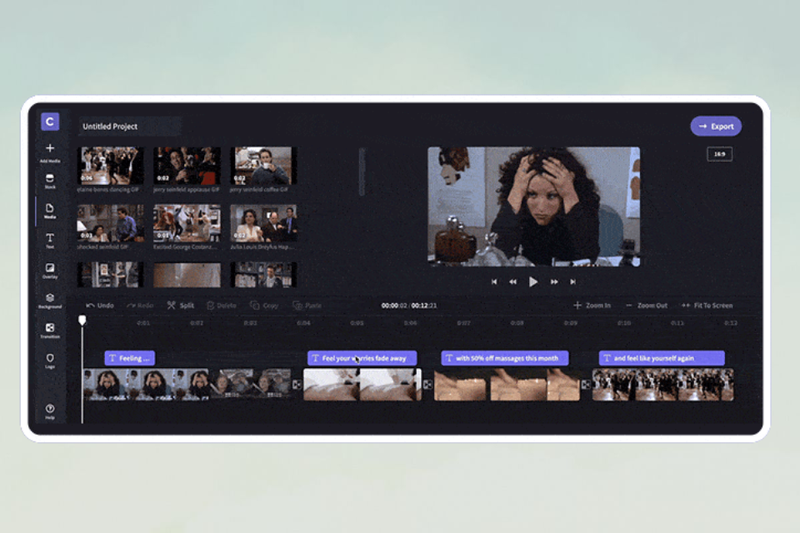Select the white towel massage clip in timeline
This screenshot has height=533, width=800.
(x=362, y=385)
